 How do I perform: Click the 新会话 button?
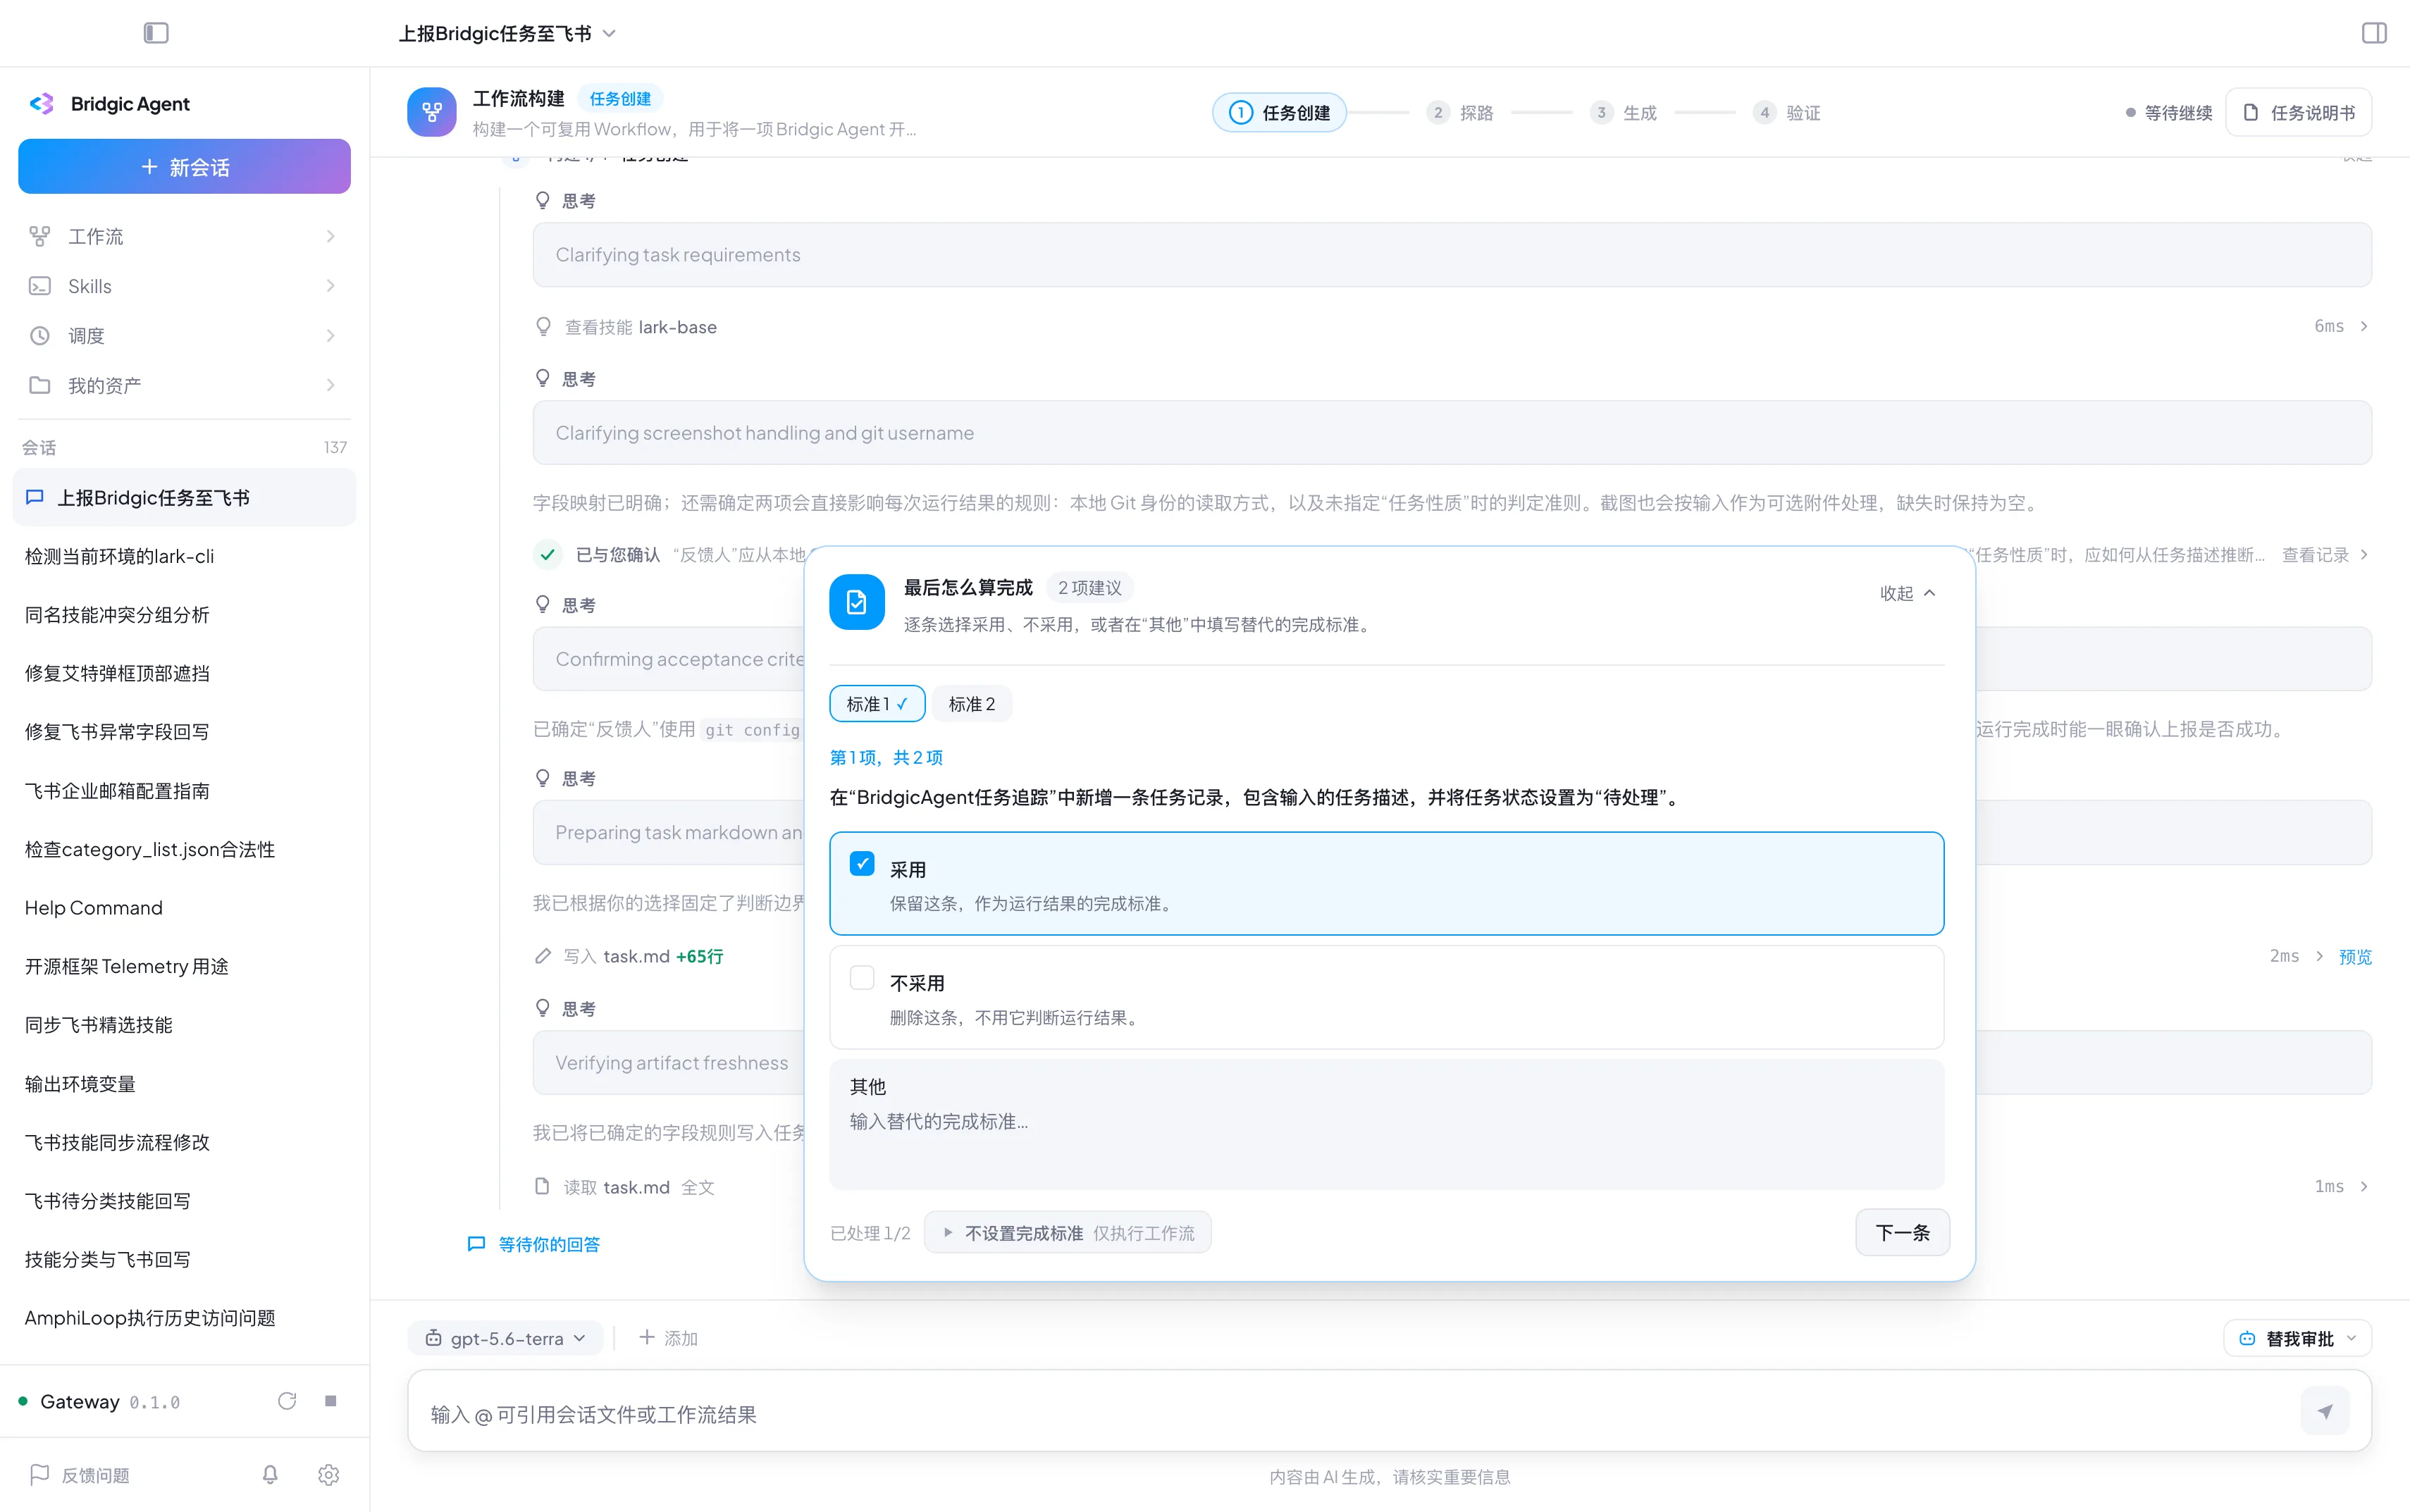point(184,166)
